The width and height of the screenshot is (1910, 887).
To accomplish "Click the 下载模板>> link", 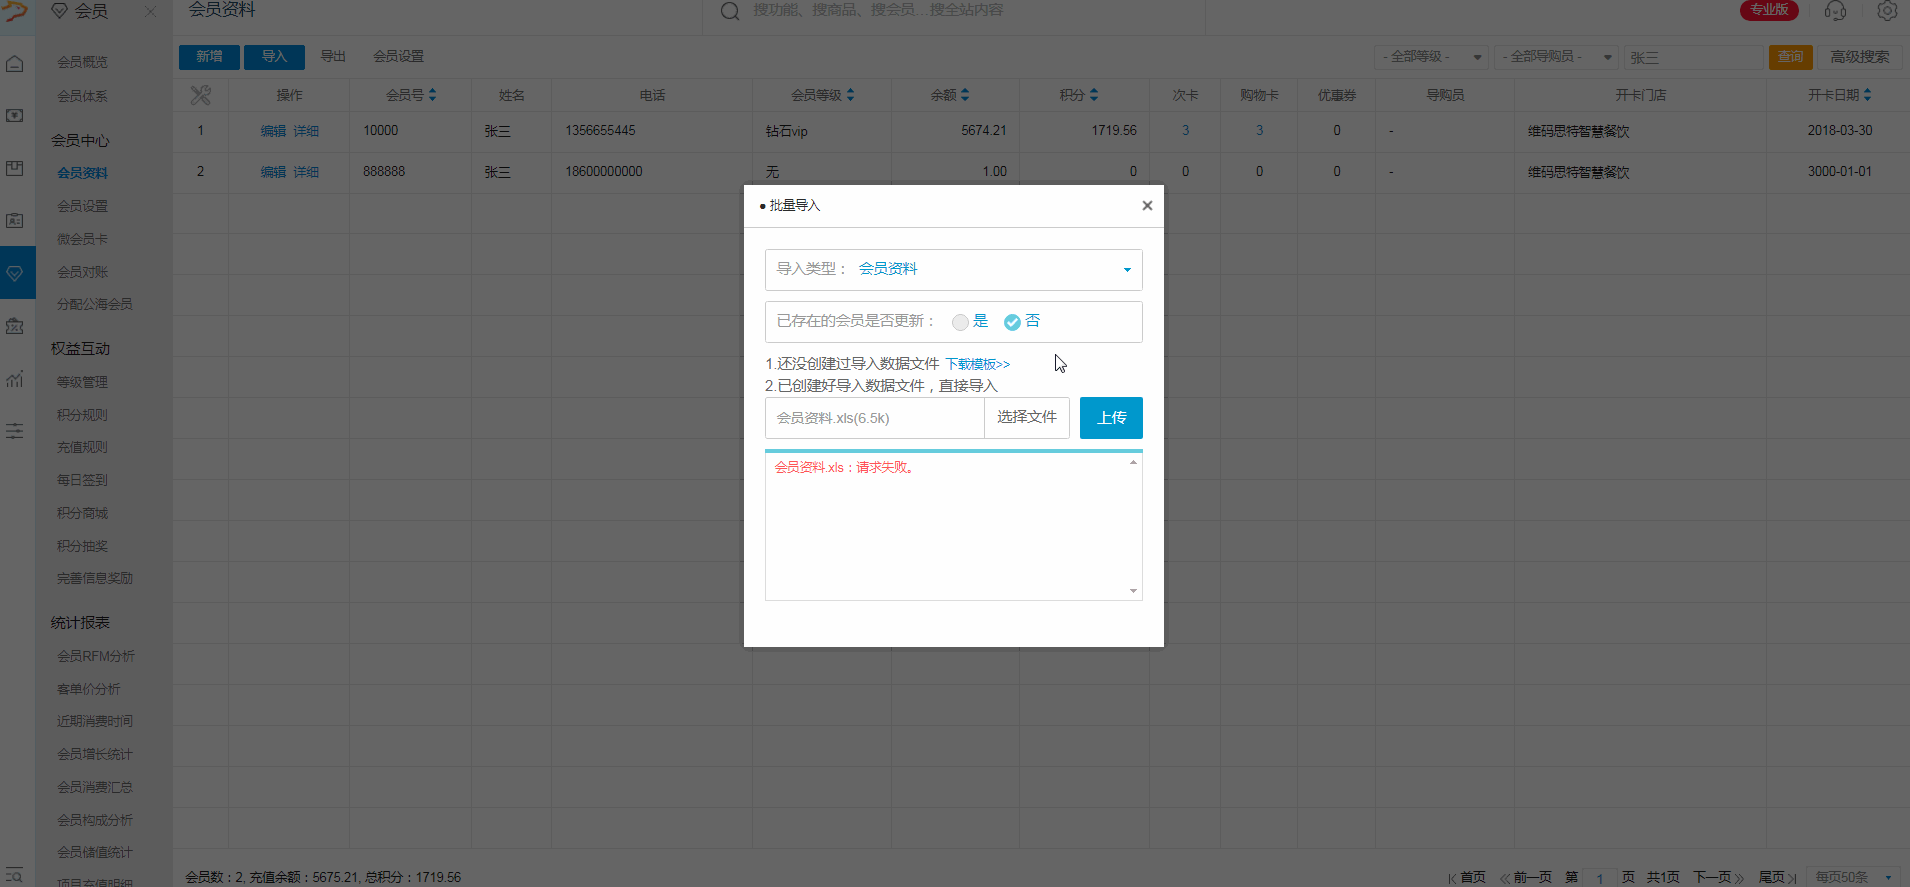I will pyautogui.click(x=977, y=364).
